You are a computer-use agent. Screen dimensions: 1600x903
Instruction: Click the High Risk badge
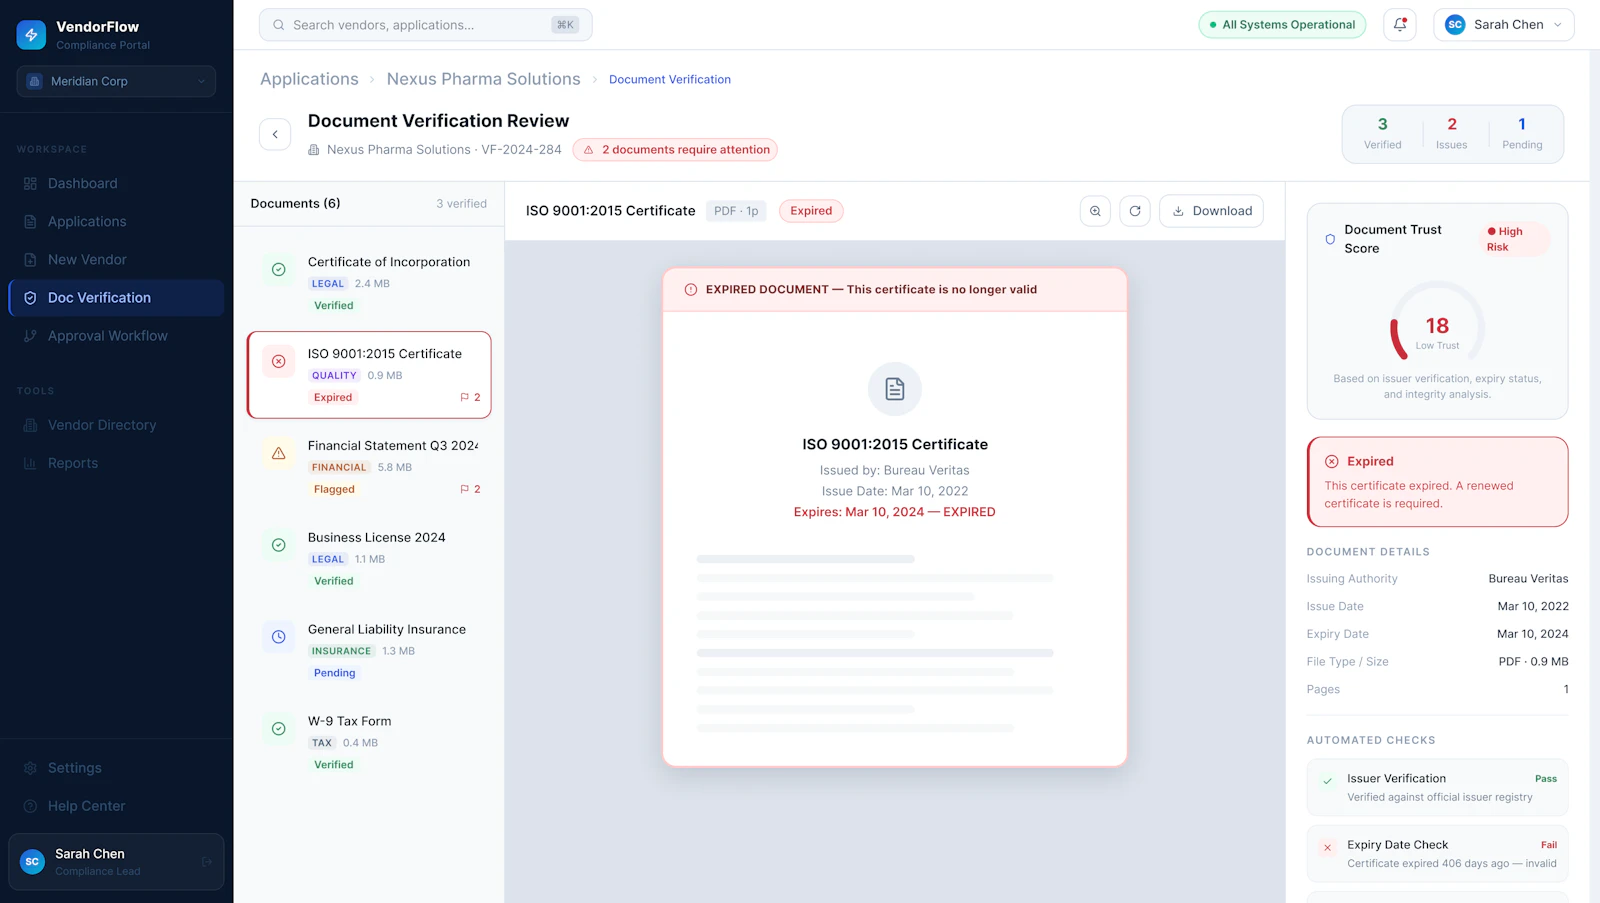tap(1513, 239)
